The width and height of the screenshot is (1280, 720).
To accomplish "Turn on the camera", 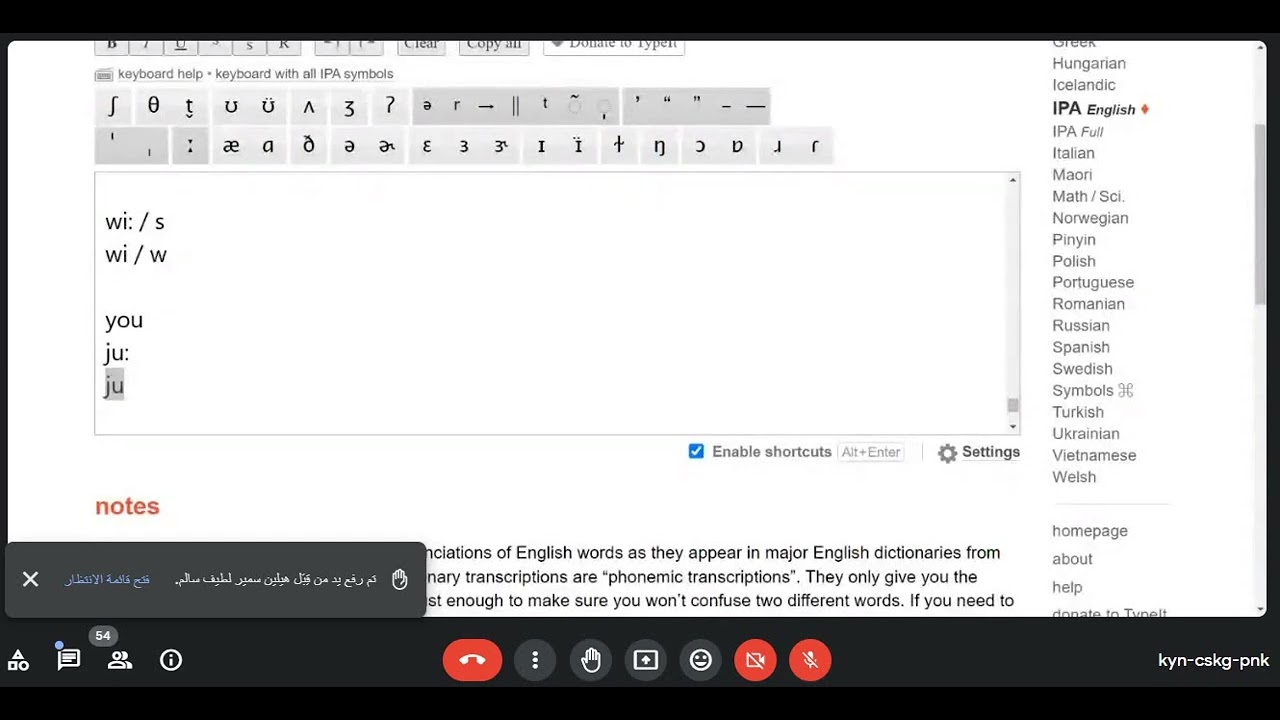I will [x=755, y=660].
